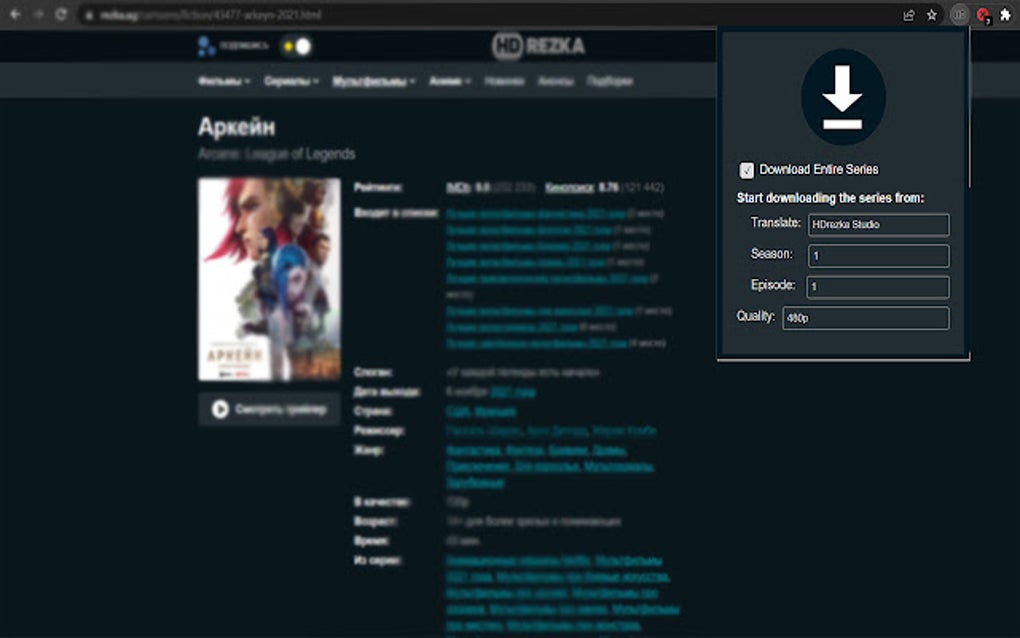The height and width of the screenshot is (638, 1020).
Task: Click the 'Смотреть трейлер' button
Action: point(268,408)
